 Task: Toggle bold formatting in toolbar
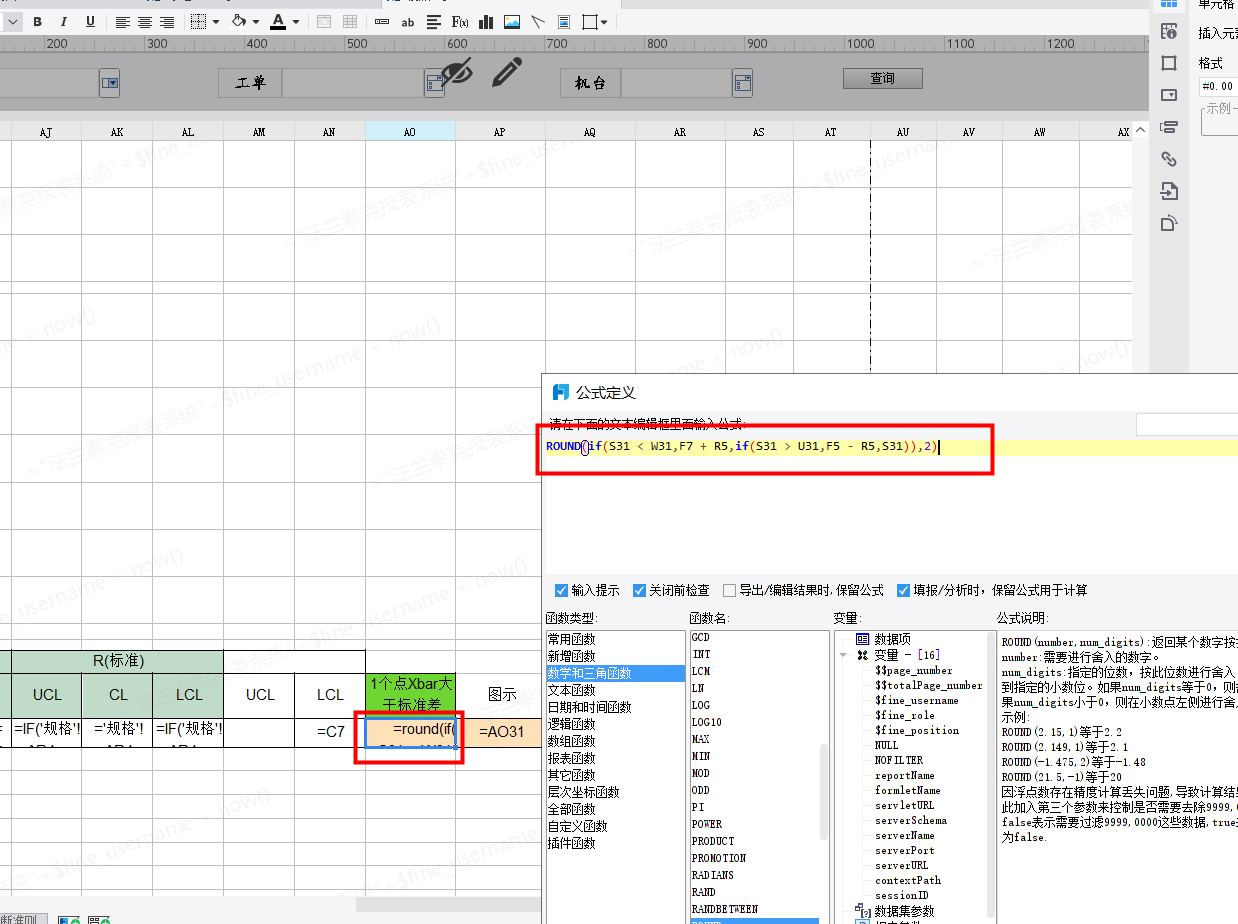[38, 21]
